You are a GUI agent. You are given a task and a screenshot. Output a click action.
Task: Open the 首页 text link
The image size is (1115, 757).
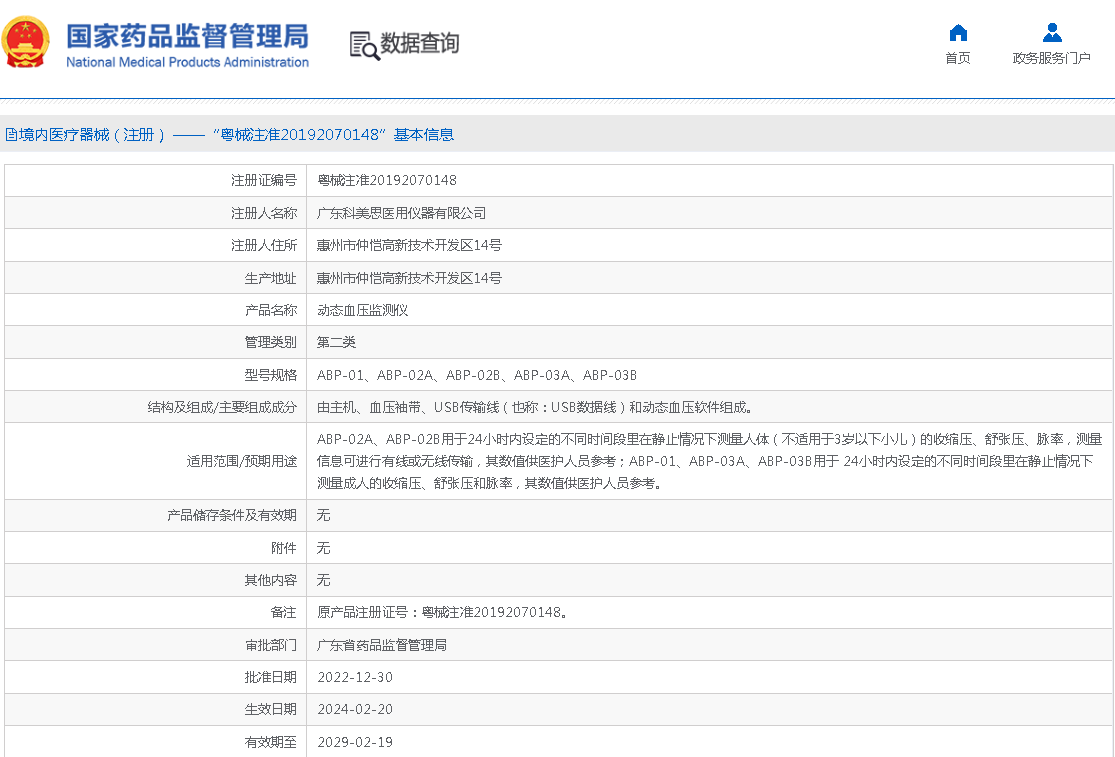point(958,58)
